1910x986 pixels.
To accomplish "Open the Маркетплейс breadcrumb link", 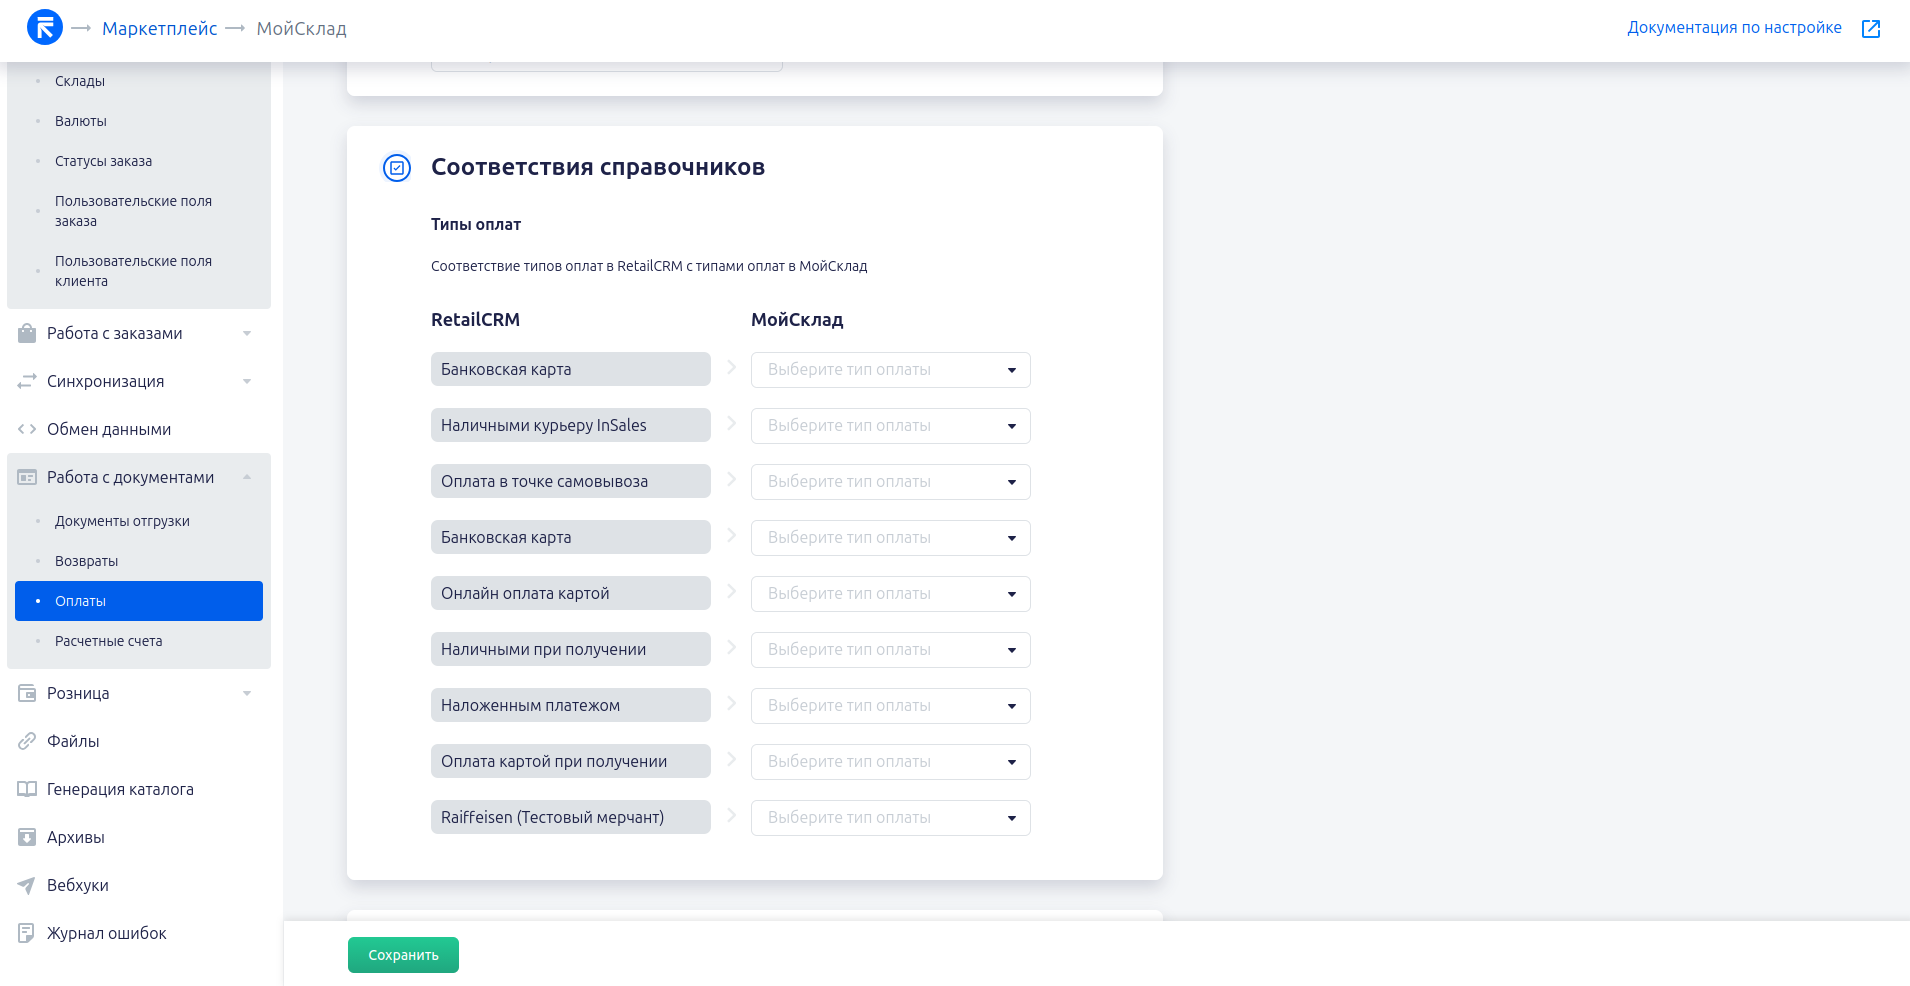I will click(159, 29).
